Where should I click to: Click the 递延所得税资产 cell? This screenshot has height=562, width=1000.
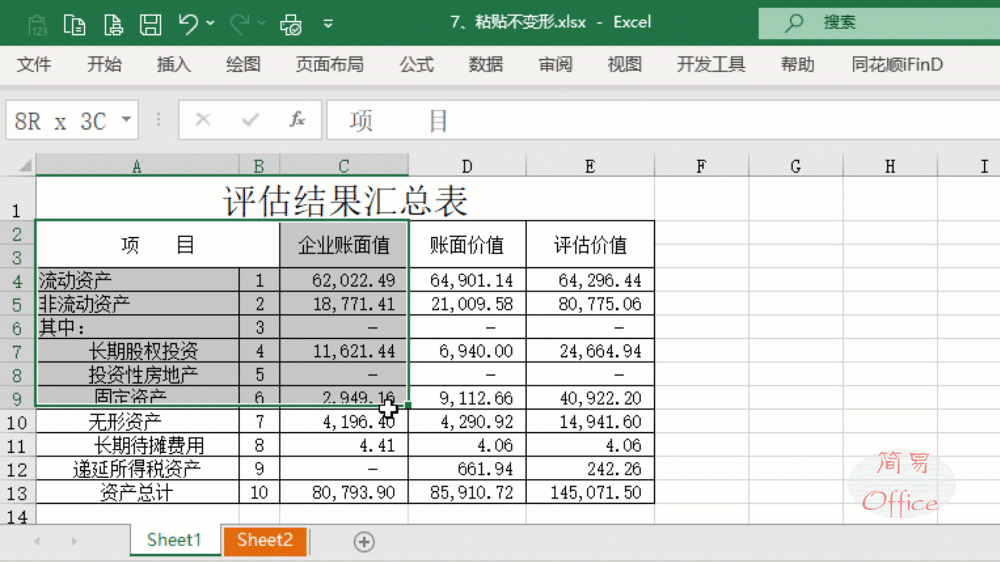pyautogui.click(x=137, y=469)
